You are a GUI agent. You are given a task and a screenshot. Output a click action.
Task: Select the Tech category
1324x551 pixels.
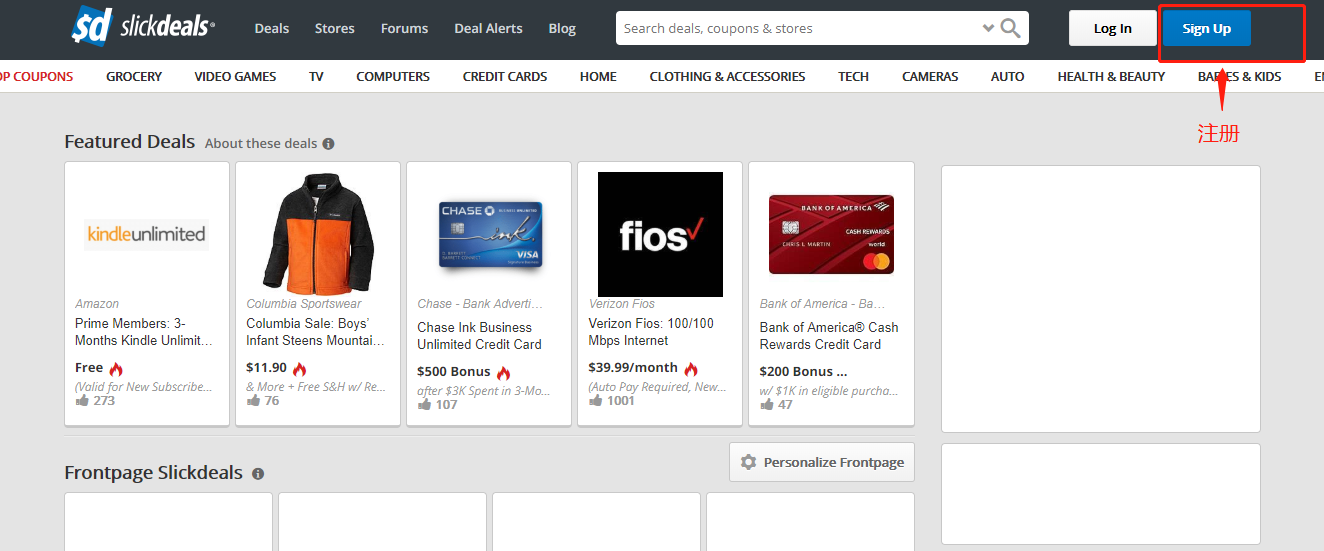(853, 76)
